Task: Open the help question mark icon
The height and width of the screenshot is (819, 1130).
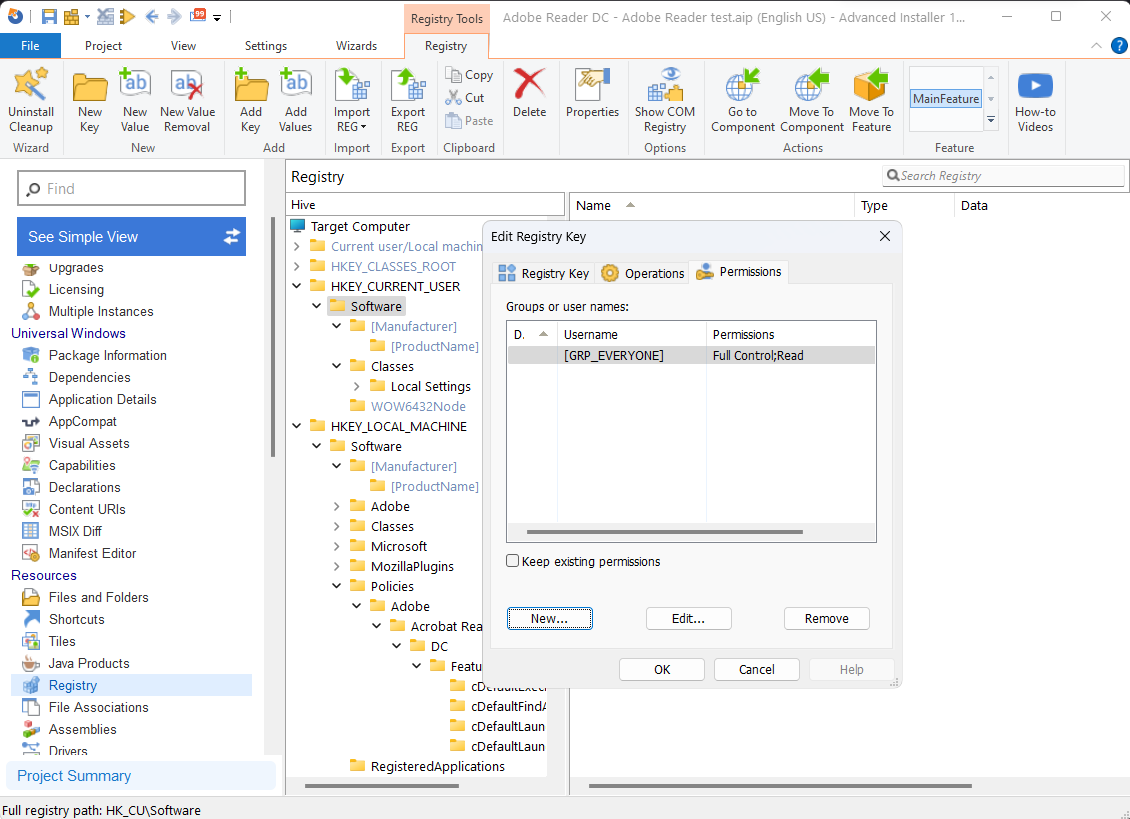Action: click(x=1118, y=45)
